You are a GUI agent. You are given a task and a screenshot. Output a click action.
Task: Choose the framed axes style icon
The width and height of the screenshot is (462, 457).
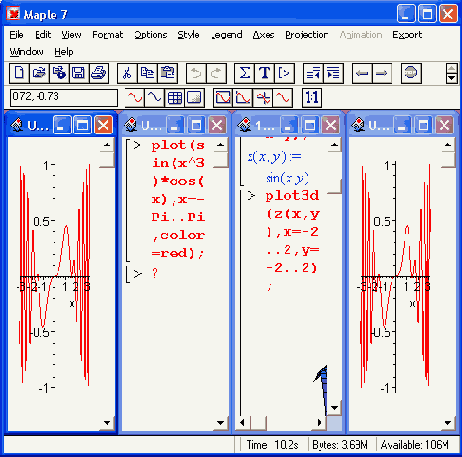pyautogui.click(x=243, y=98)
